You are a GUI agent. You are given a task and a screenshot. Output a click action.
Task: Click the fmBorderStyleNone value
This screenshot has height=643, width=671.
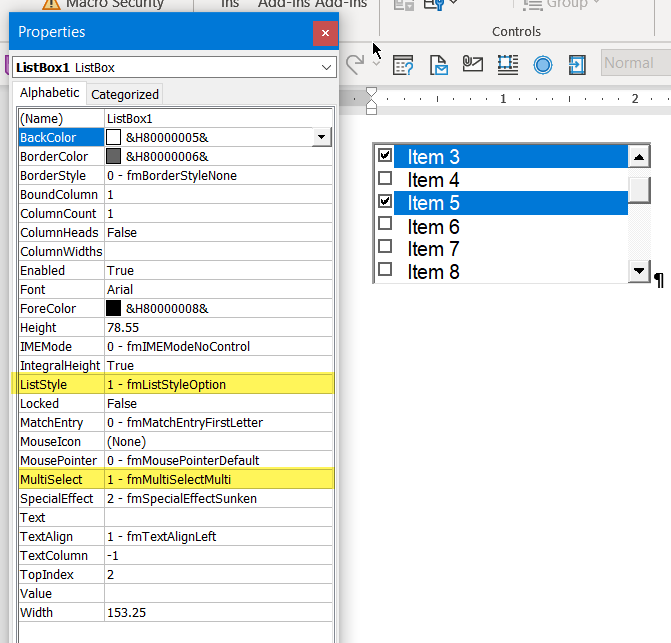coord(172,175)
